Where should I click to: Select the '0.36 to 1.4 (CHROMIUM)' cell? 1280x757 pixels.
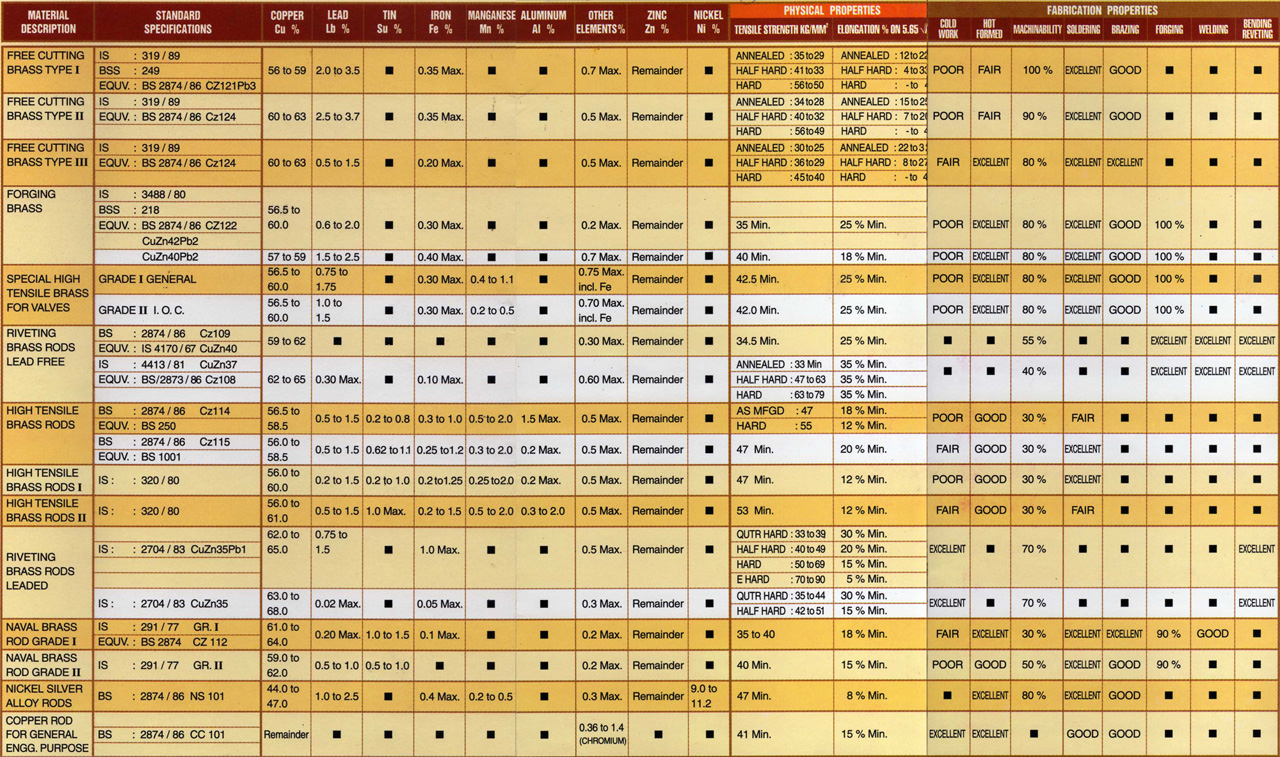pos(601,734)
